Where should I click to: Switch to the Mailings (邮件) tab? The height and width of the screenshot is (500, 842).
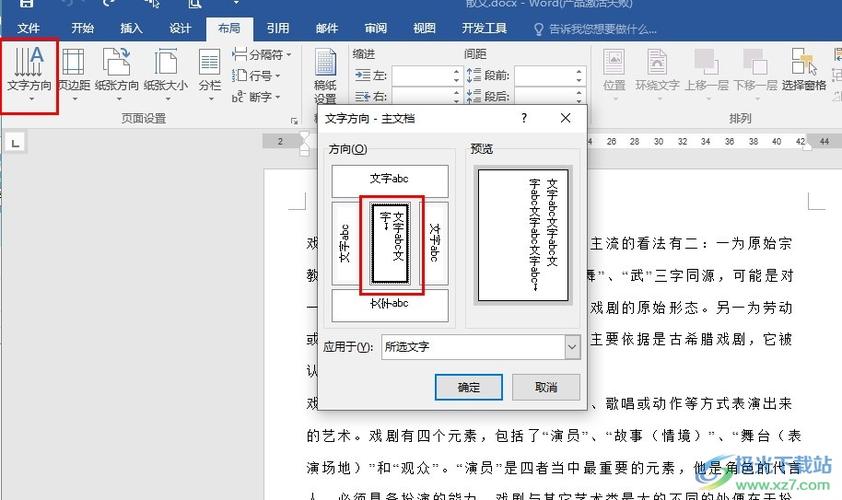(x=326, y=28)
